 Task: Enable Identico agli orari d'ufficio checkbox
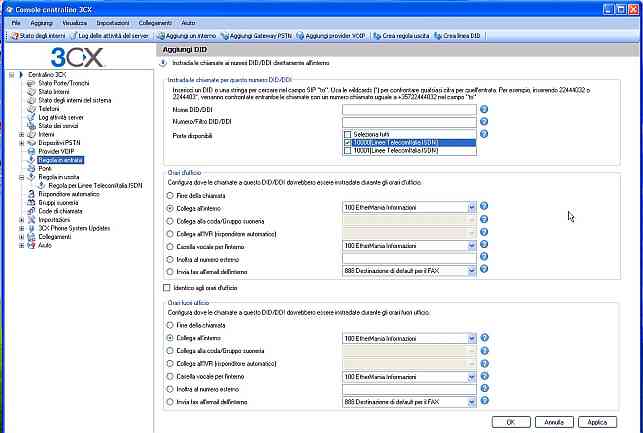tap(166, 288)
